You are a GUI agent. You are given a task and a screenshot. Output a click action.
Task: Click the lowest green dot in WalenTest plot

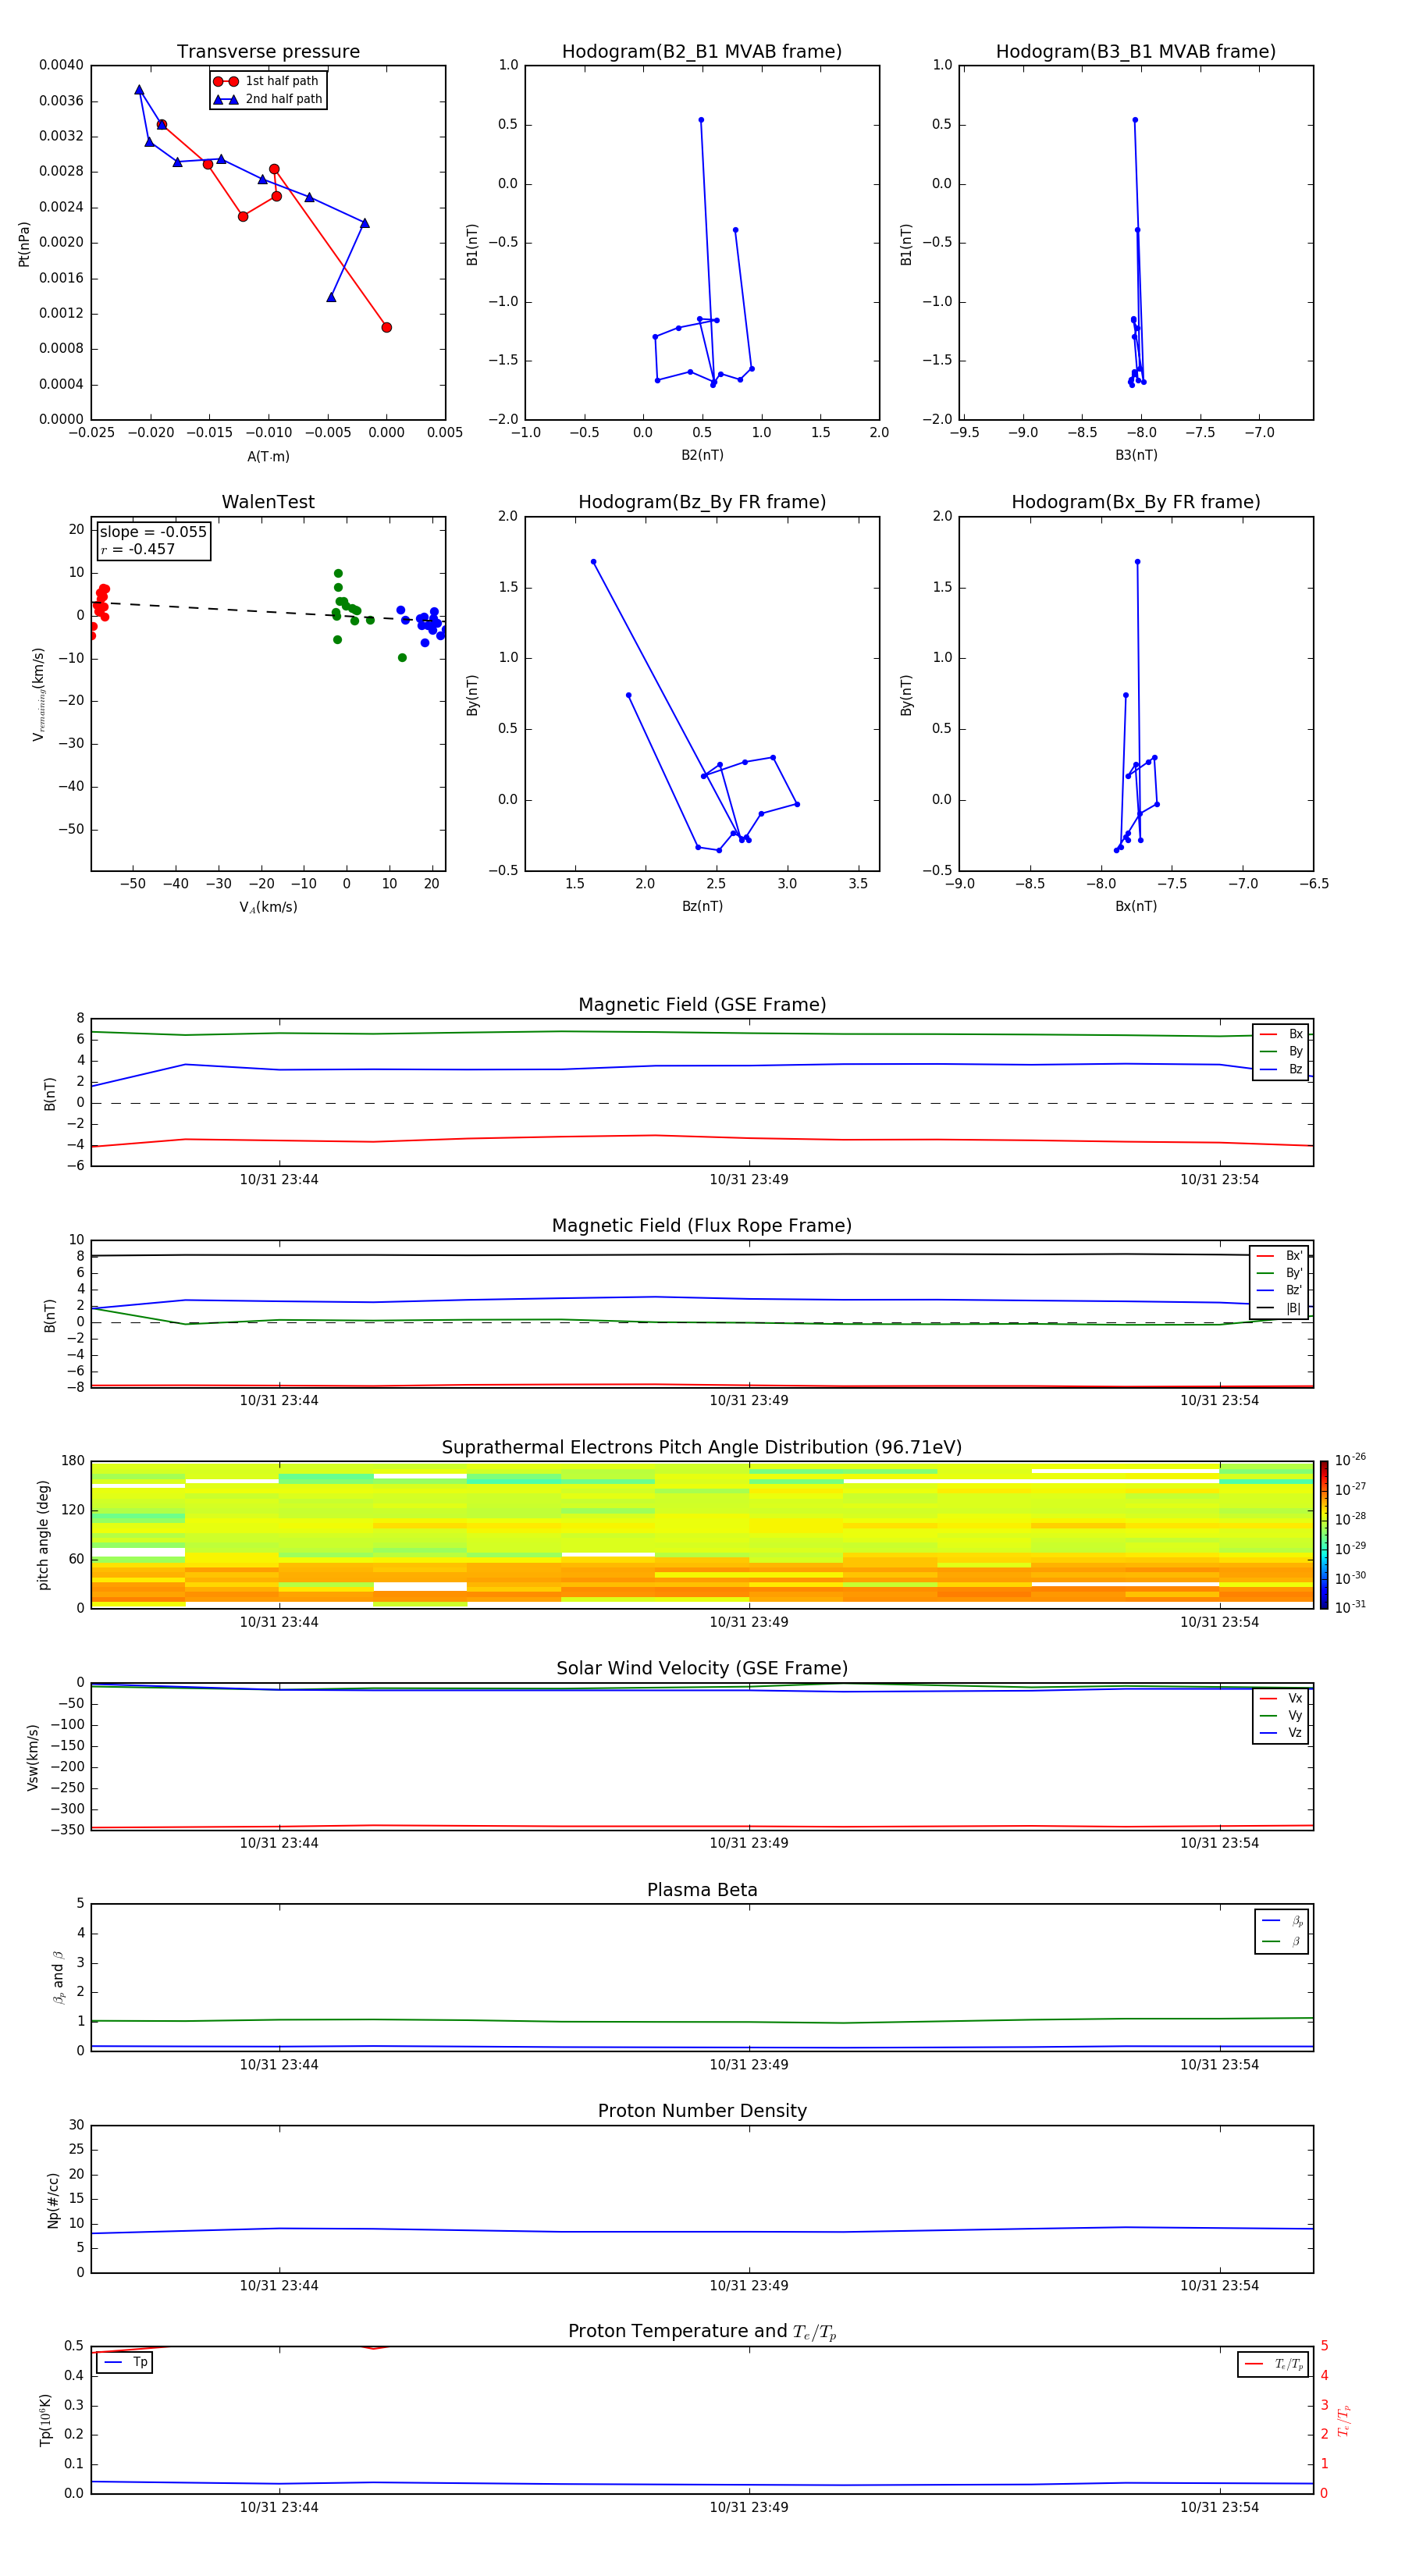coord(402,658)
